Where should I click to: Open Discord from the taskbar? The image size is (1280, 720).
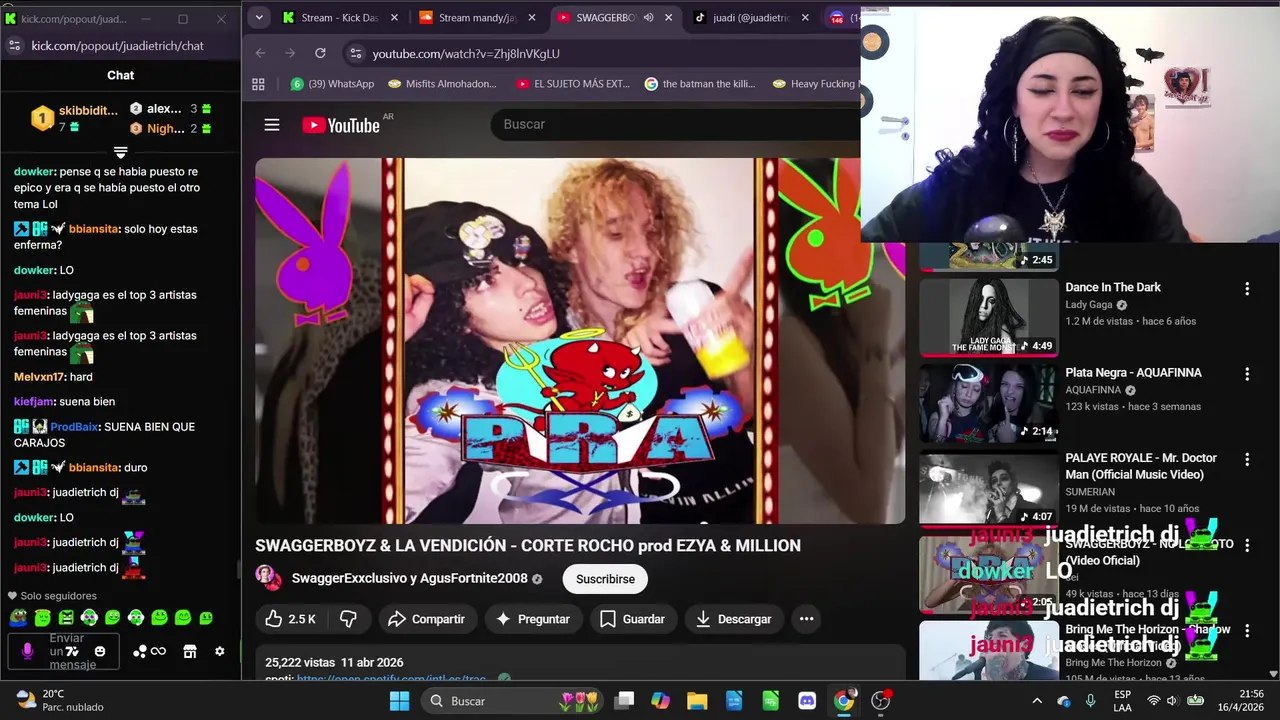coord(807,700)
